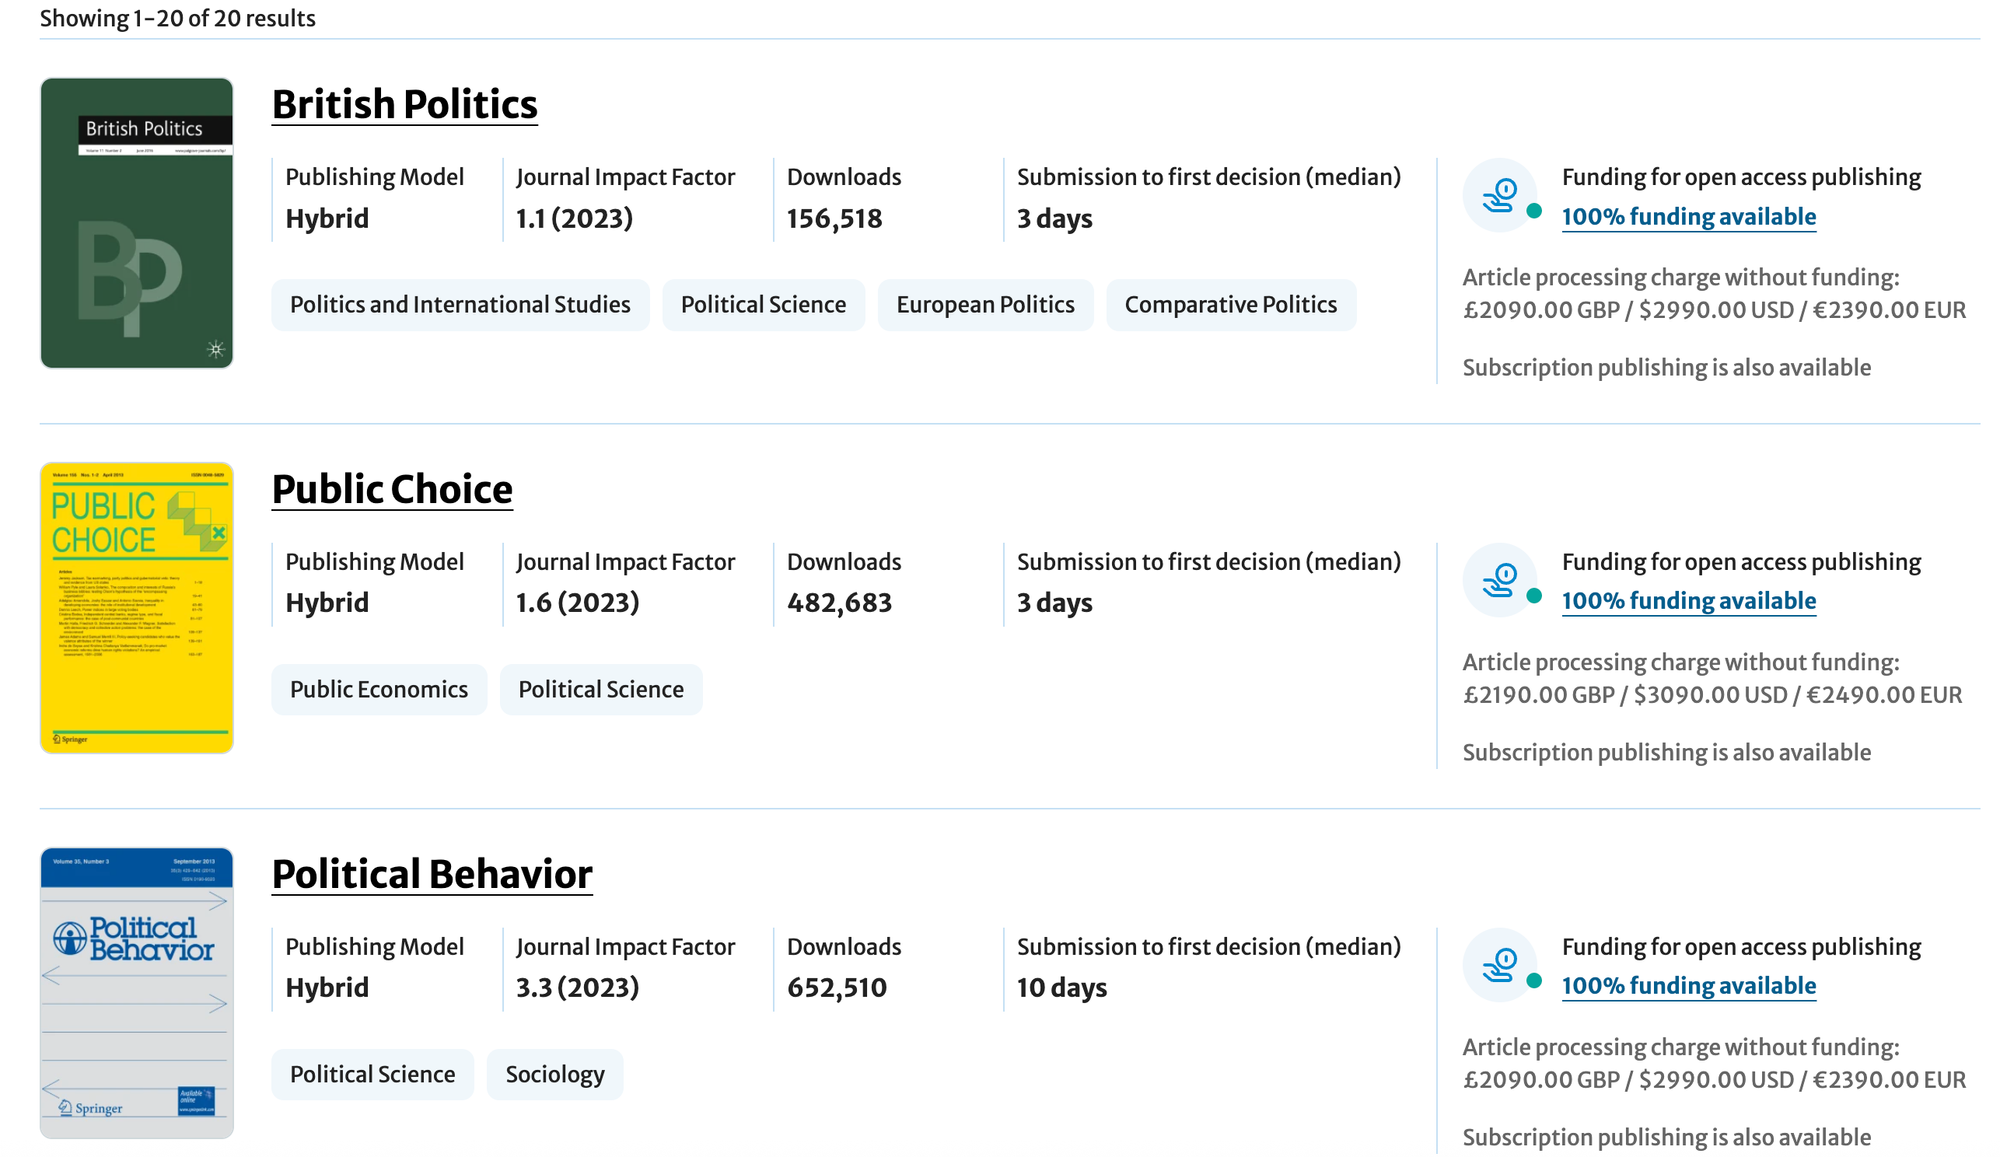Click Public Choice's 'Subscription publishing is also available' text
The height and width of the screenshot is (1157, 2000).
coord(1667,753)
